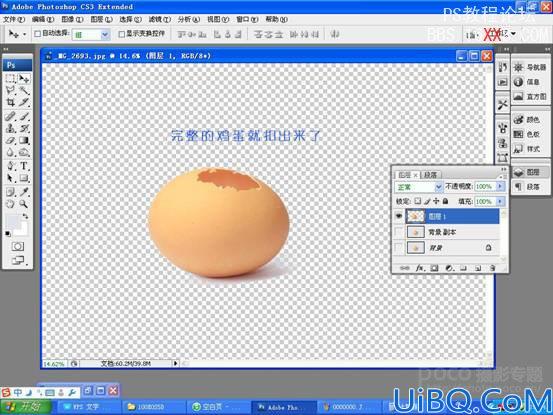Toggle lock transparent pixels
553x415 pixels.
coord(418,201)
